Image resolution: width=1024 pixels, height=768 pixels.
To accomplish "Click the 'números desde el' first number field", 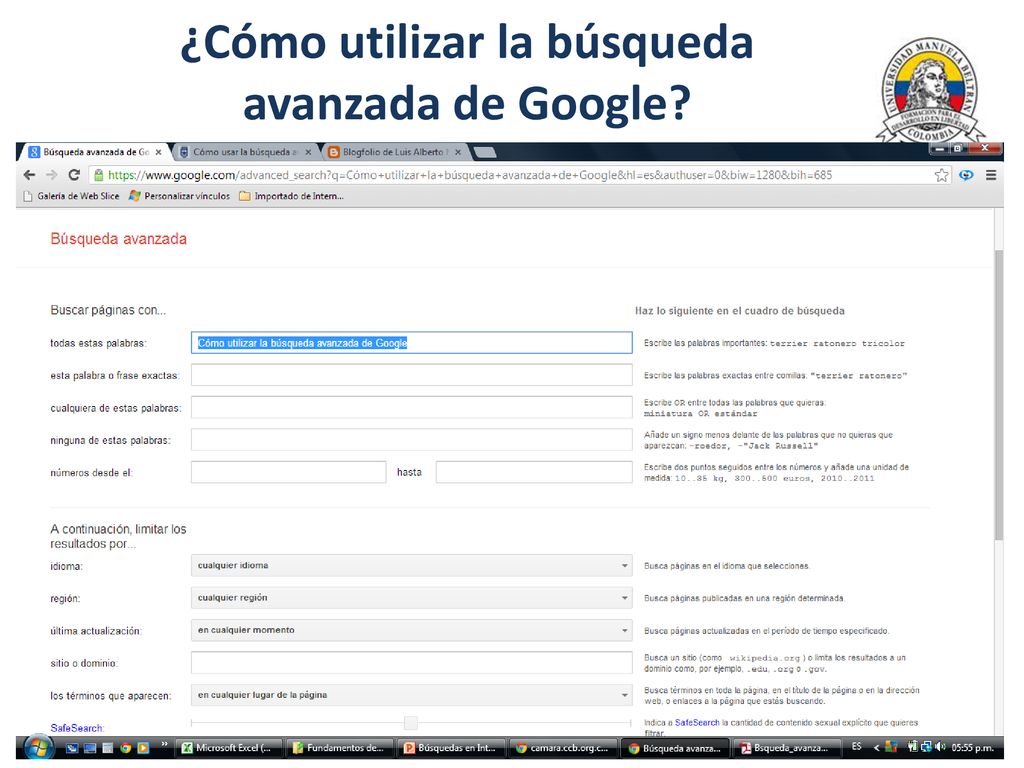I will click(x=289, y=472).
